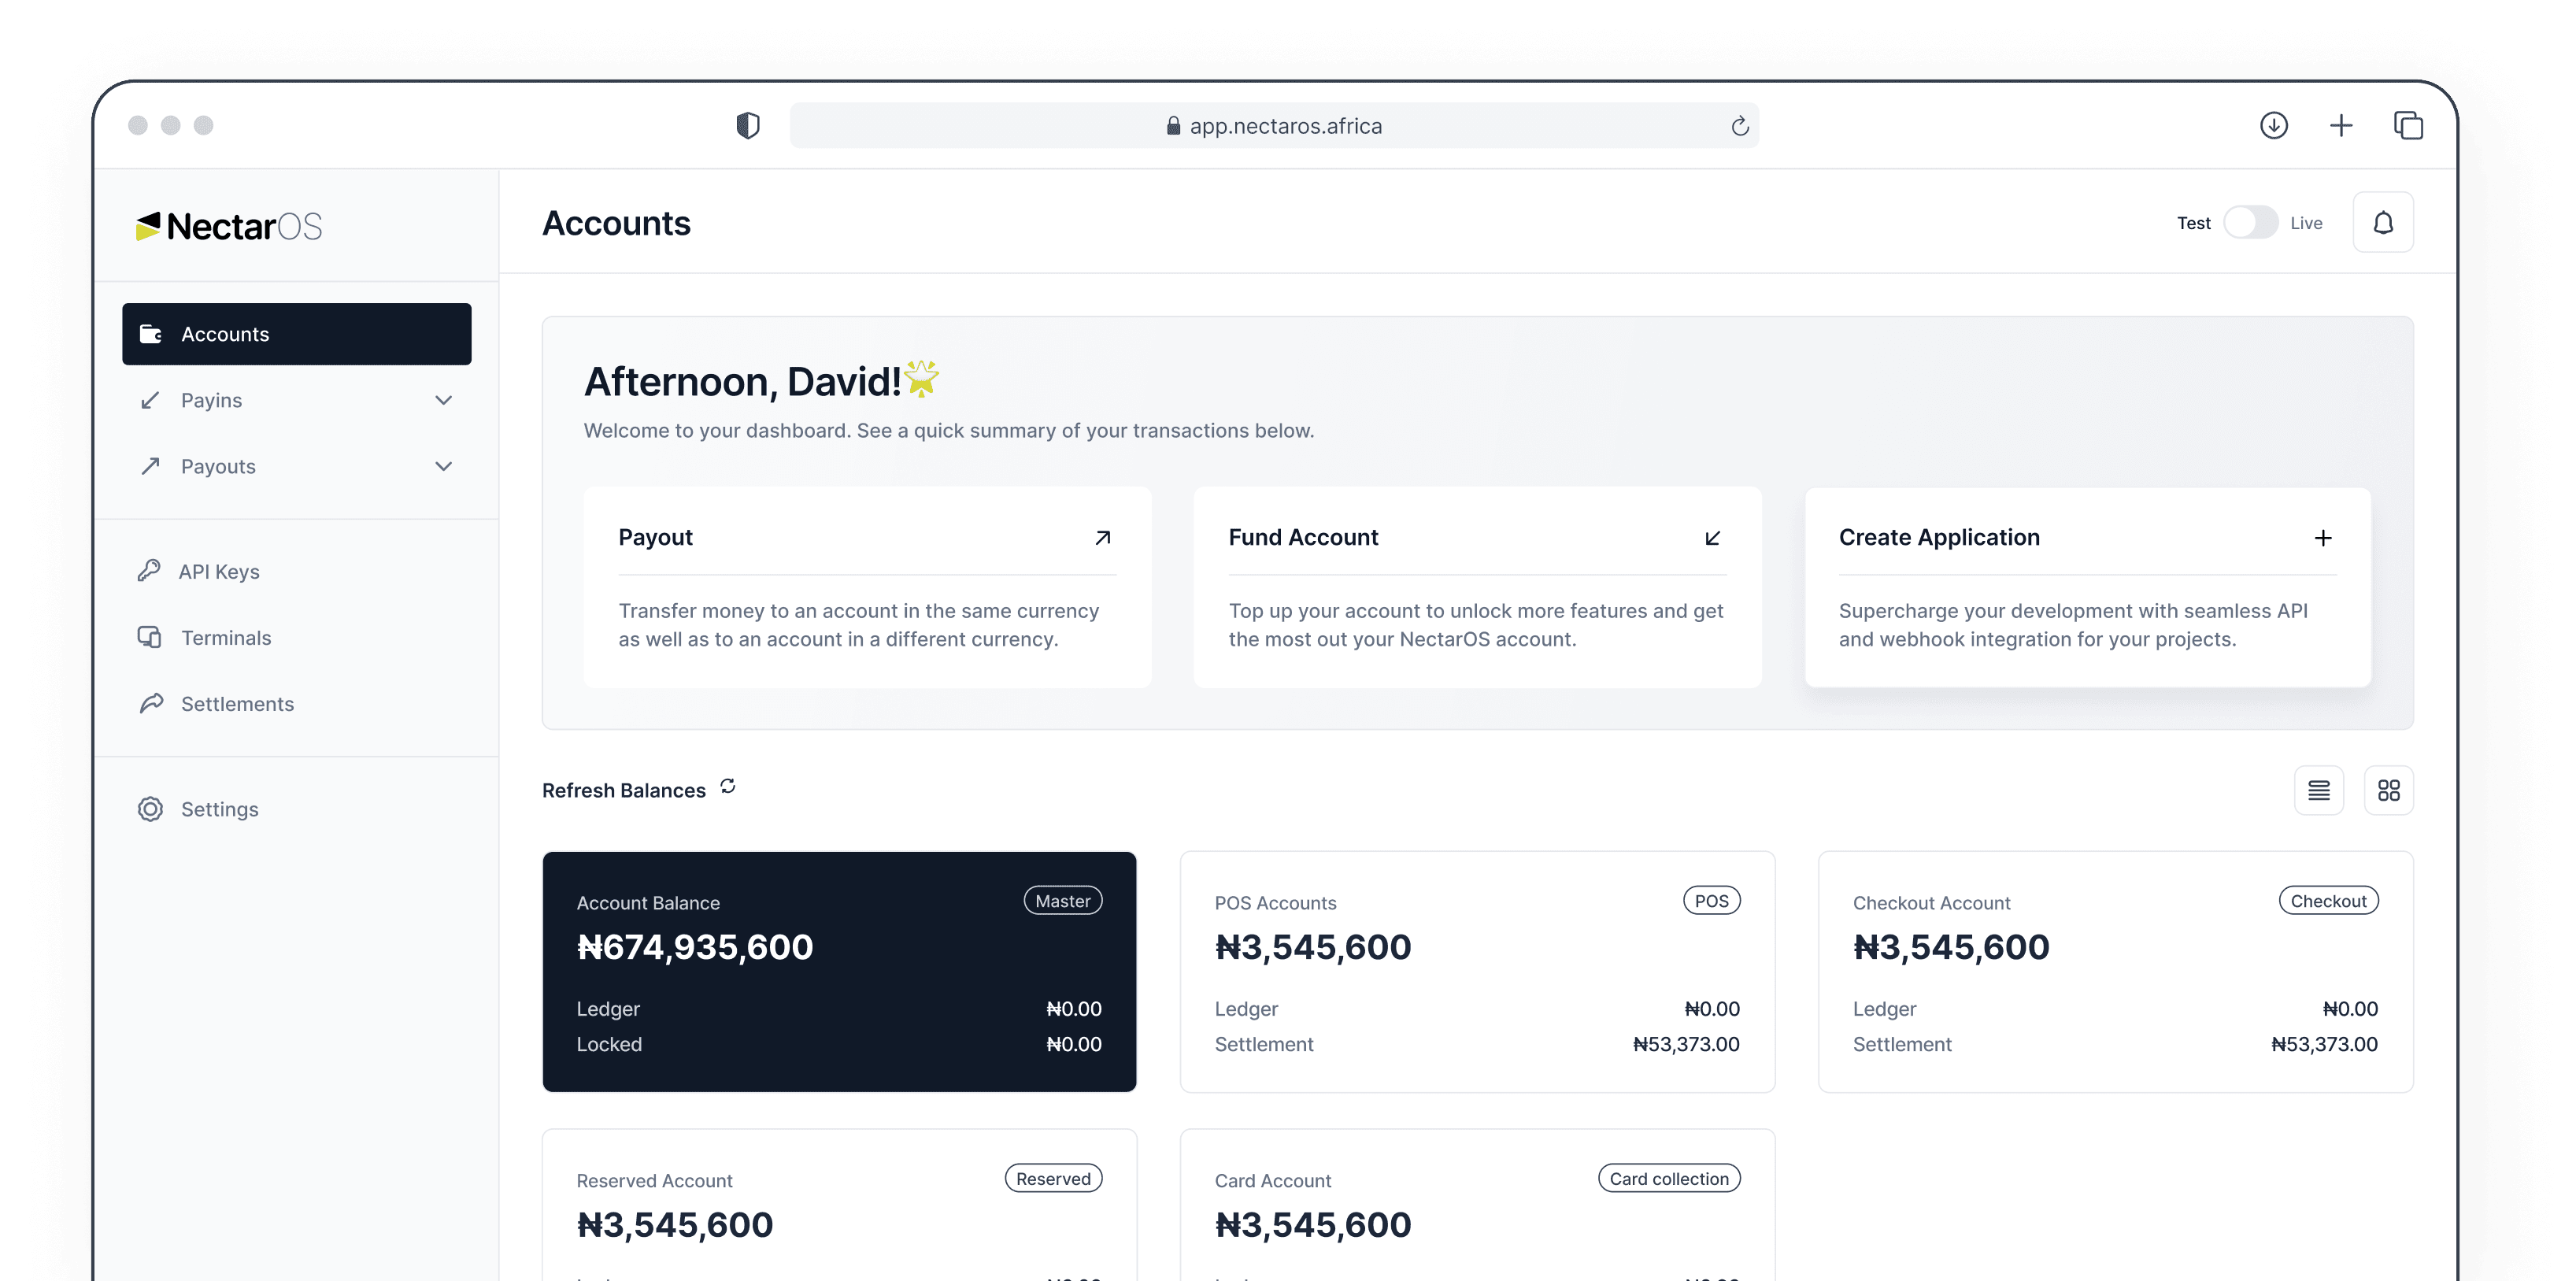The width and height of the screenshot is (2576, 1281).
Task: Click the notification bell icon
Action: coord(2383,223)
